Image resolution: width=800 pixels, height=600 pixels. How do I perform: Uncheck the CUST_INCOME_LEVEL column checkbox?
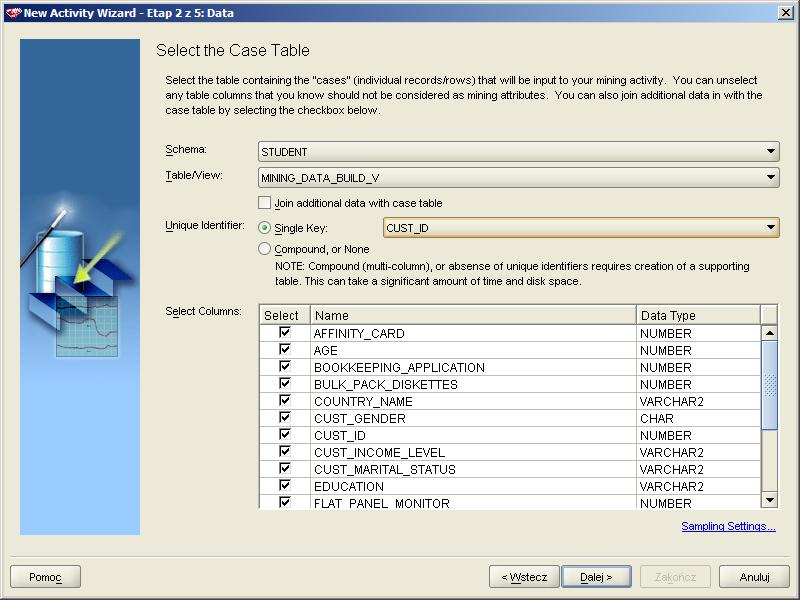[x=285, y=452]
